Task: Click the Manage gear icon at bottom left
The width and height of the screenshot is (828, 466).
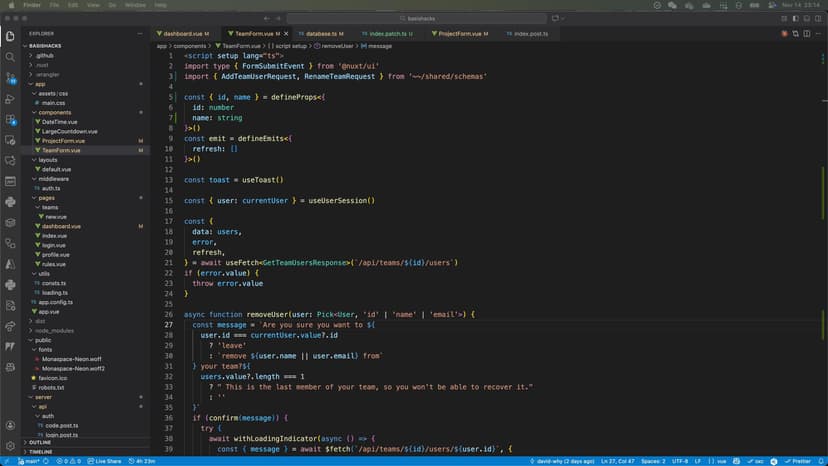Action: [x=10, y=445]
